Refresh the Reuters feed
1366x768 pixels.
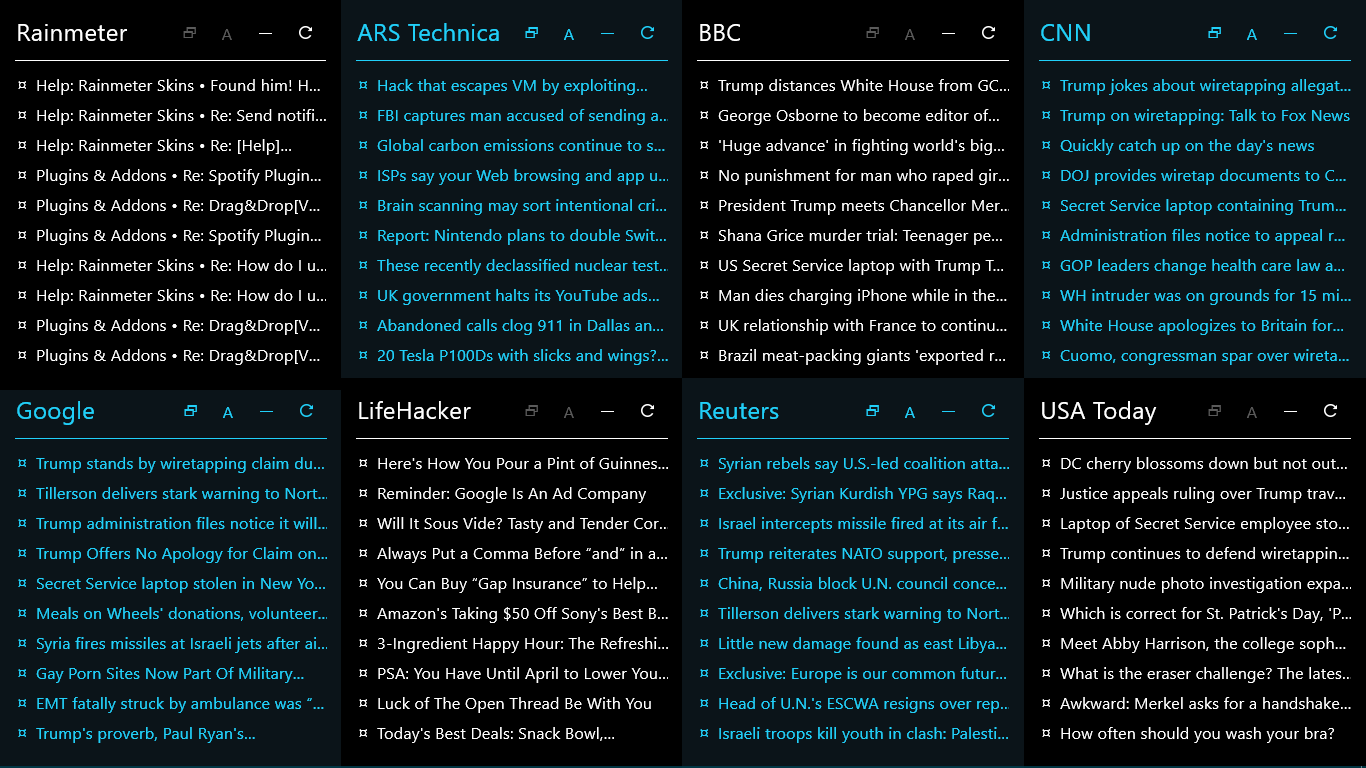pos(989,411)
